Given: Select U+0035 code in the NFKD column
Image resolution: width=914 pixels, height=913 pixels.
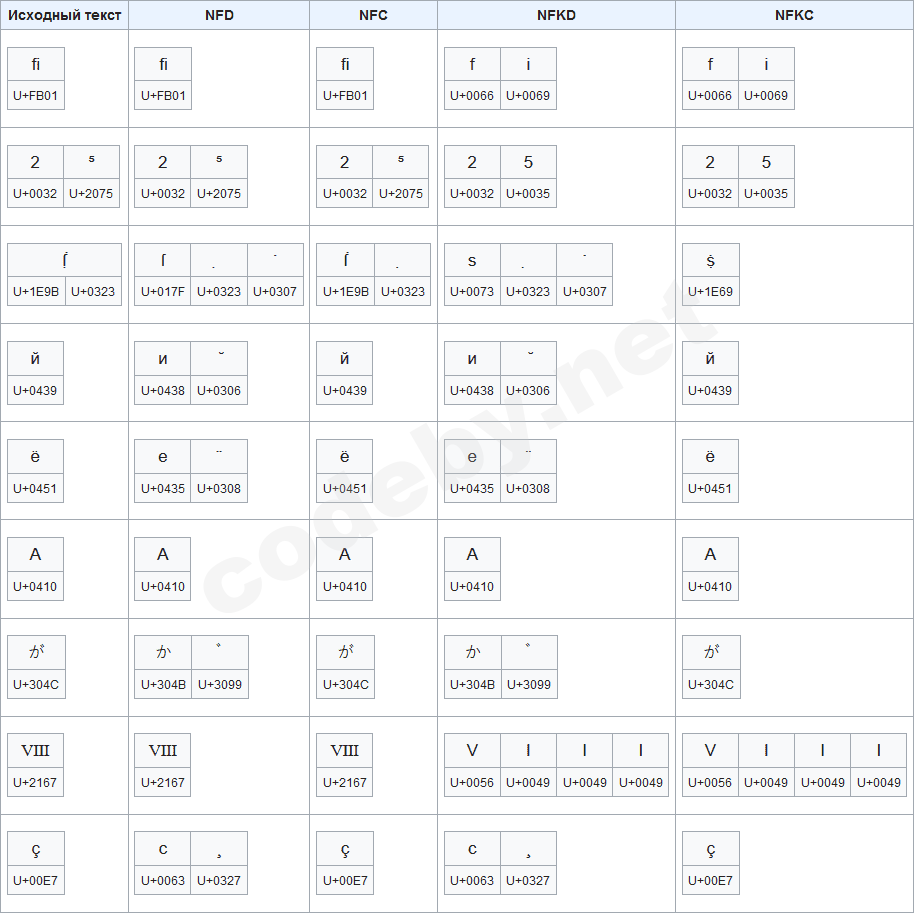Looking at the screenshot, I should [x=528, y=194].
